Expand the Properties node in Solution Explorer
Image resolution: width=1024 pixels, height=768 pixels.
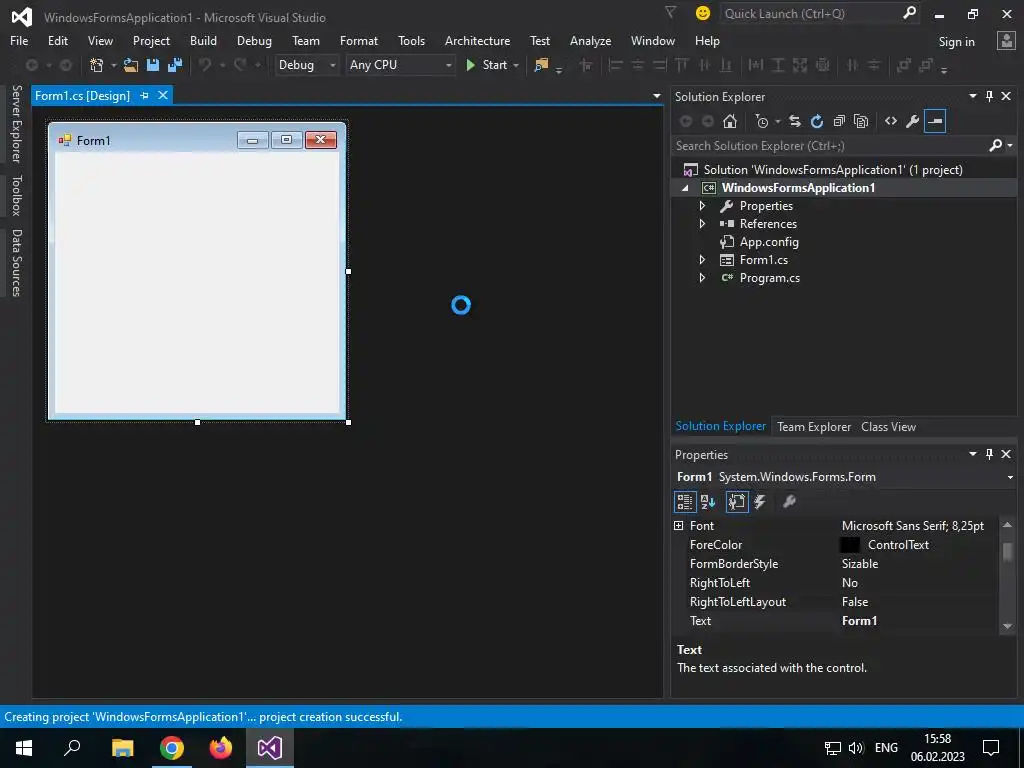click(702, 206)
